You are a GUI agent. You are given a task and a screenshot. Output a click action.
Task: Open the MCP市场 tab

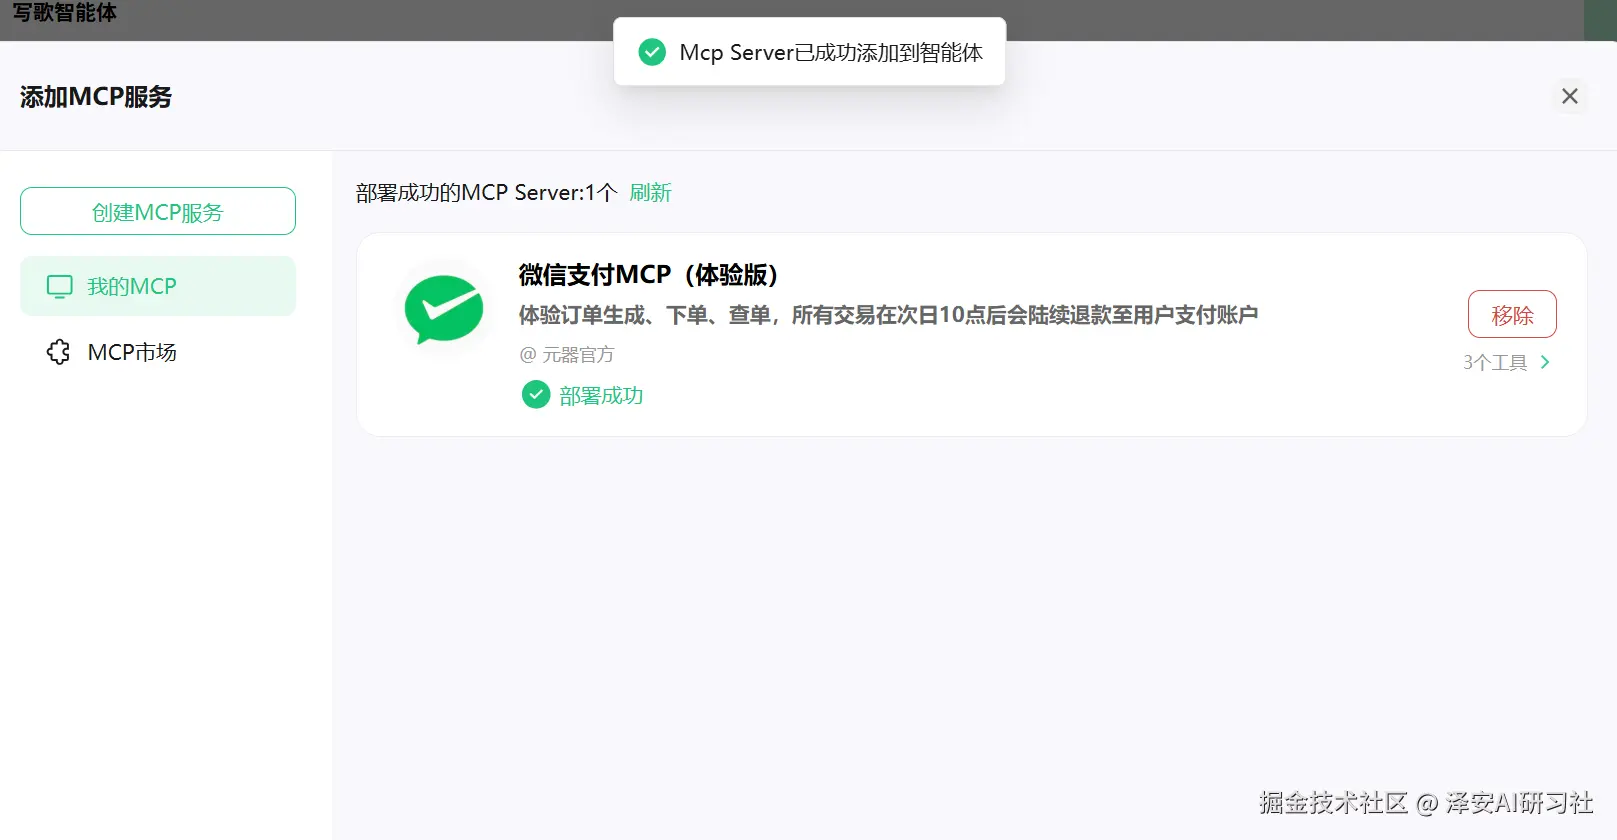click(158, 352)
